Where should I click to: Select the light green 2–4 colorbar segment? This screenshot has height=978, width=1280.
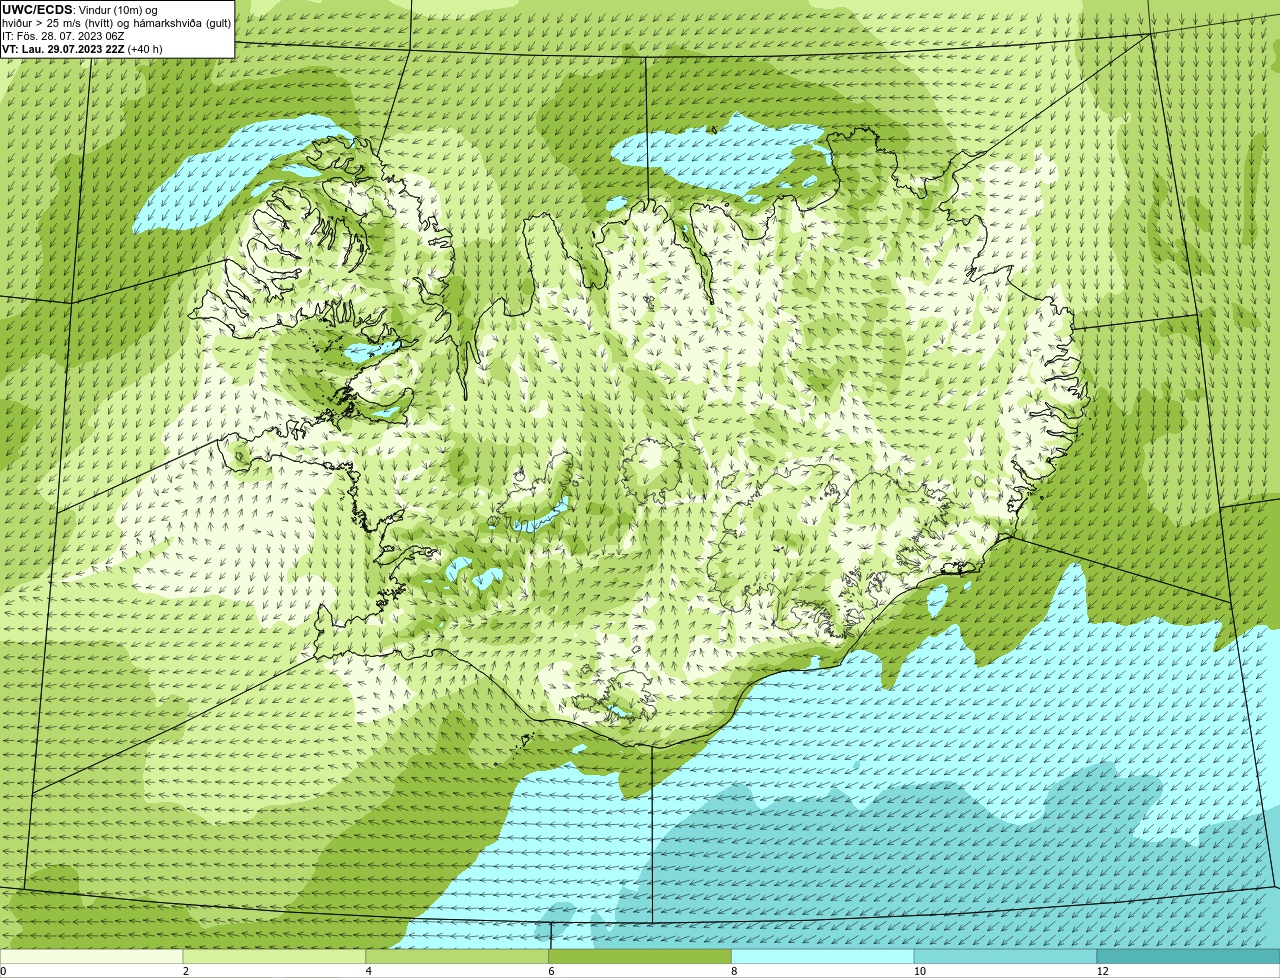(274, 957)
